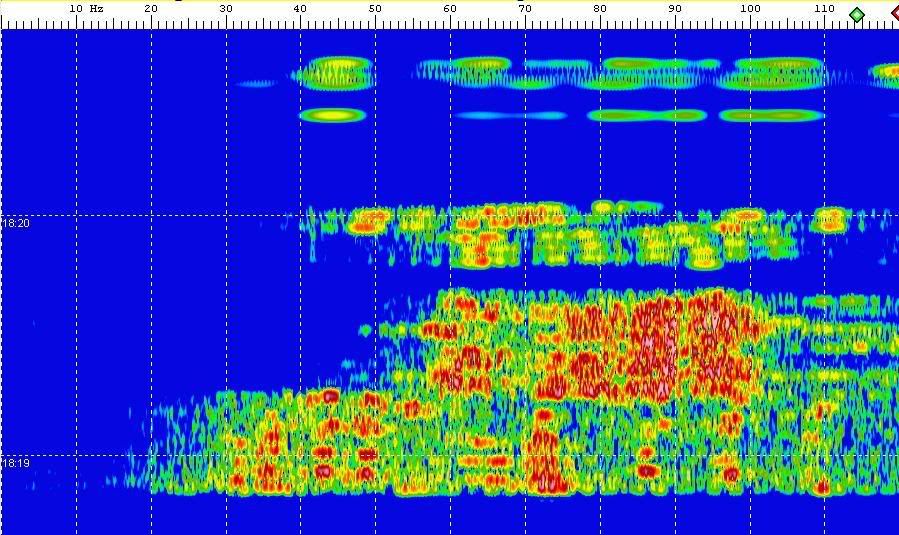Click the 18:20 time label
The image size is (899, 535).
tap(16, 223)
